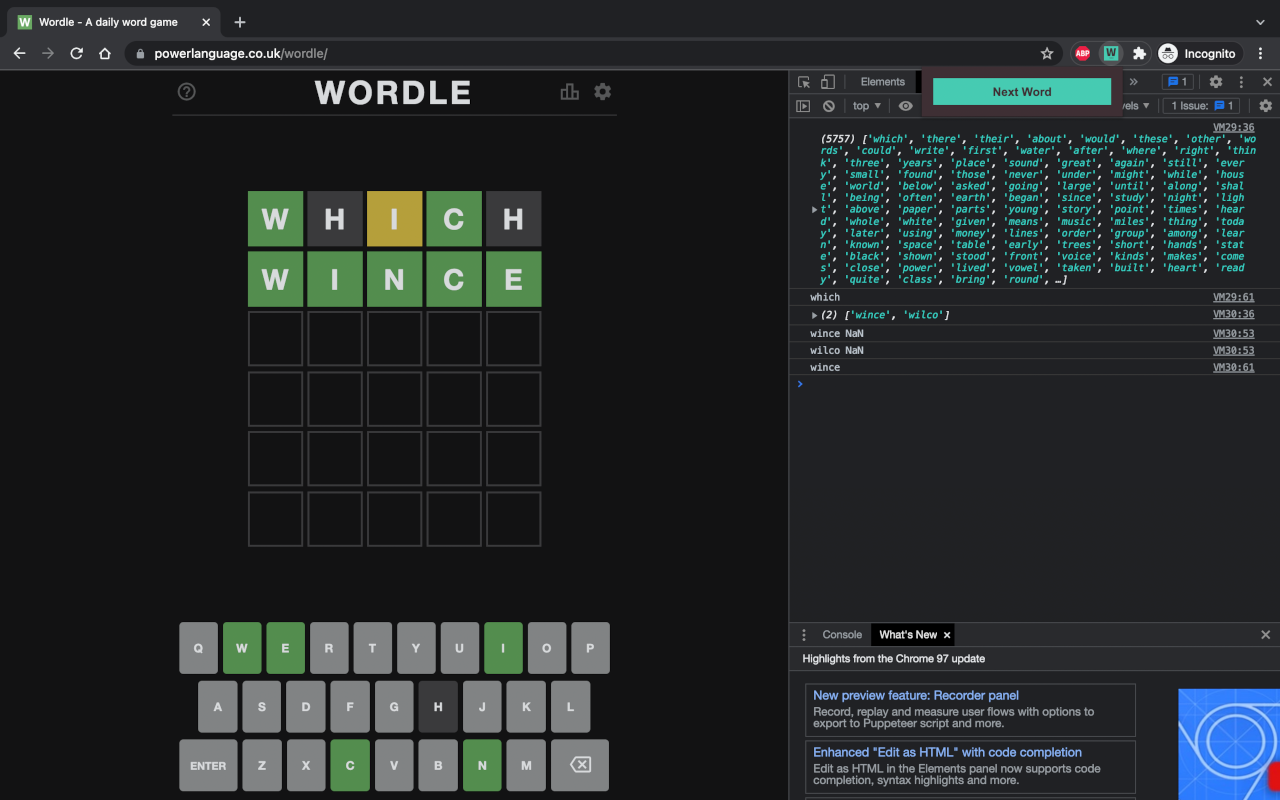Open the Chrome three-dot menu
Image resolution: width=1280 pixels, height=800 pixels.
tap(1260, 53)
